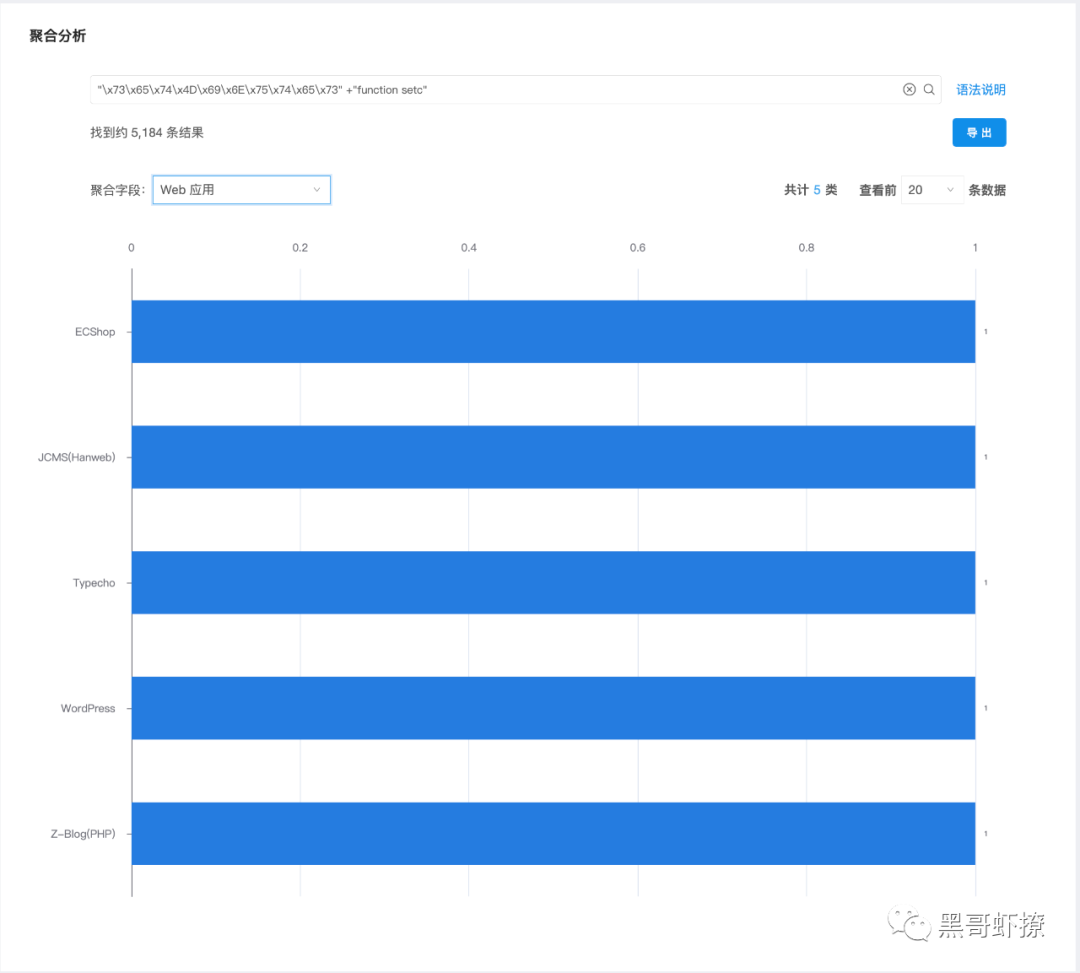The height and width of the screenshot is (973, 1080).
Task: Open the 查看前 20 count dropdown
Action: click(x=931, y=190)
